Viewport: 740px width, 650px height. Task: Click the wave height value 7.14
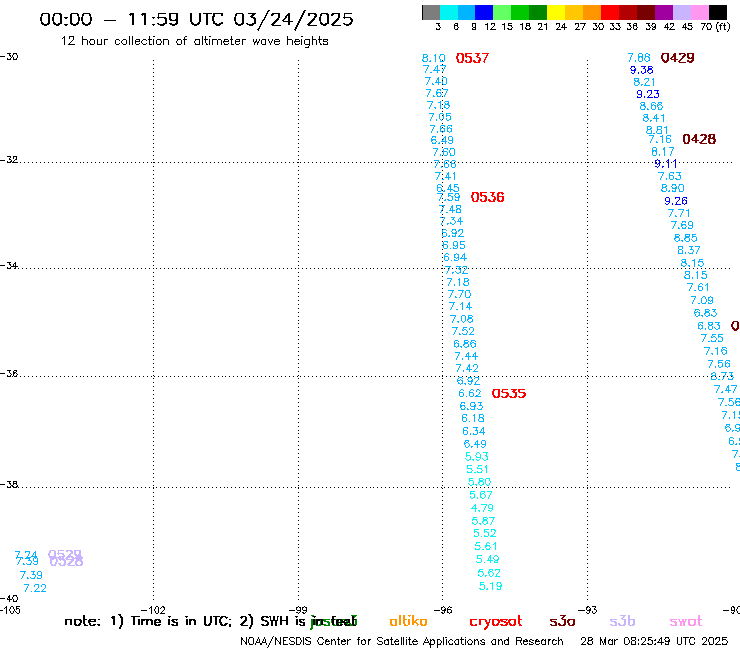tap(460, 306)
